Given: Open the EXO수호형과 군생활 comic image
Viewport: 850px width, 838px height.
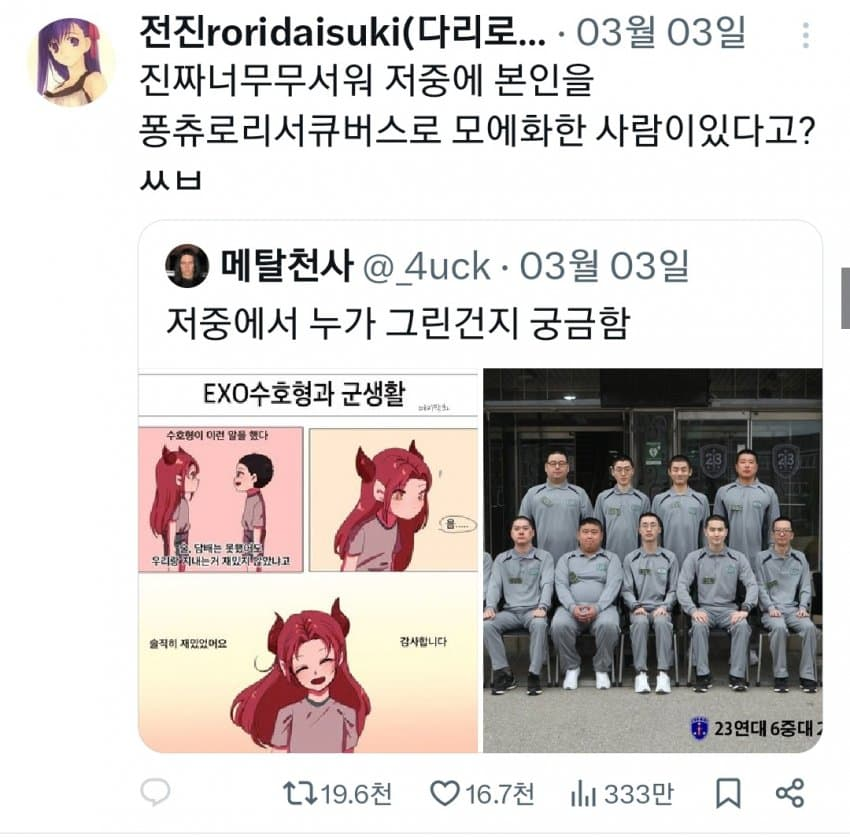Looking at the screenshot, I should tap(308, 561).
